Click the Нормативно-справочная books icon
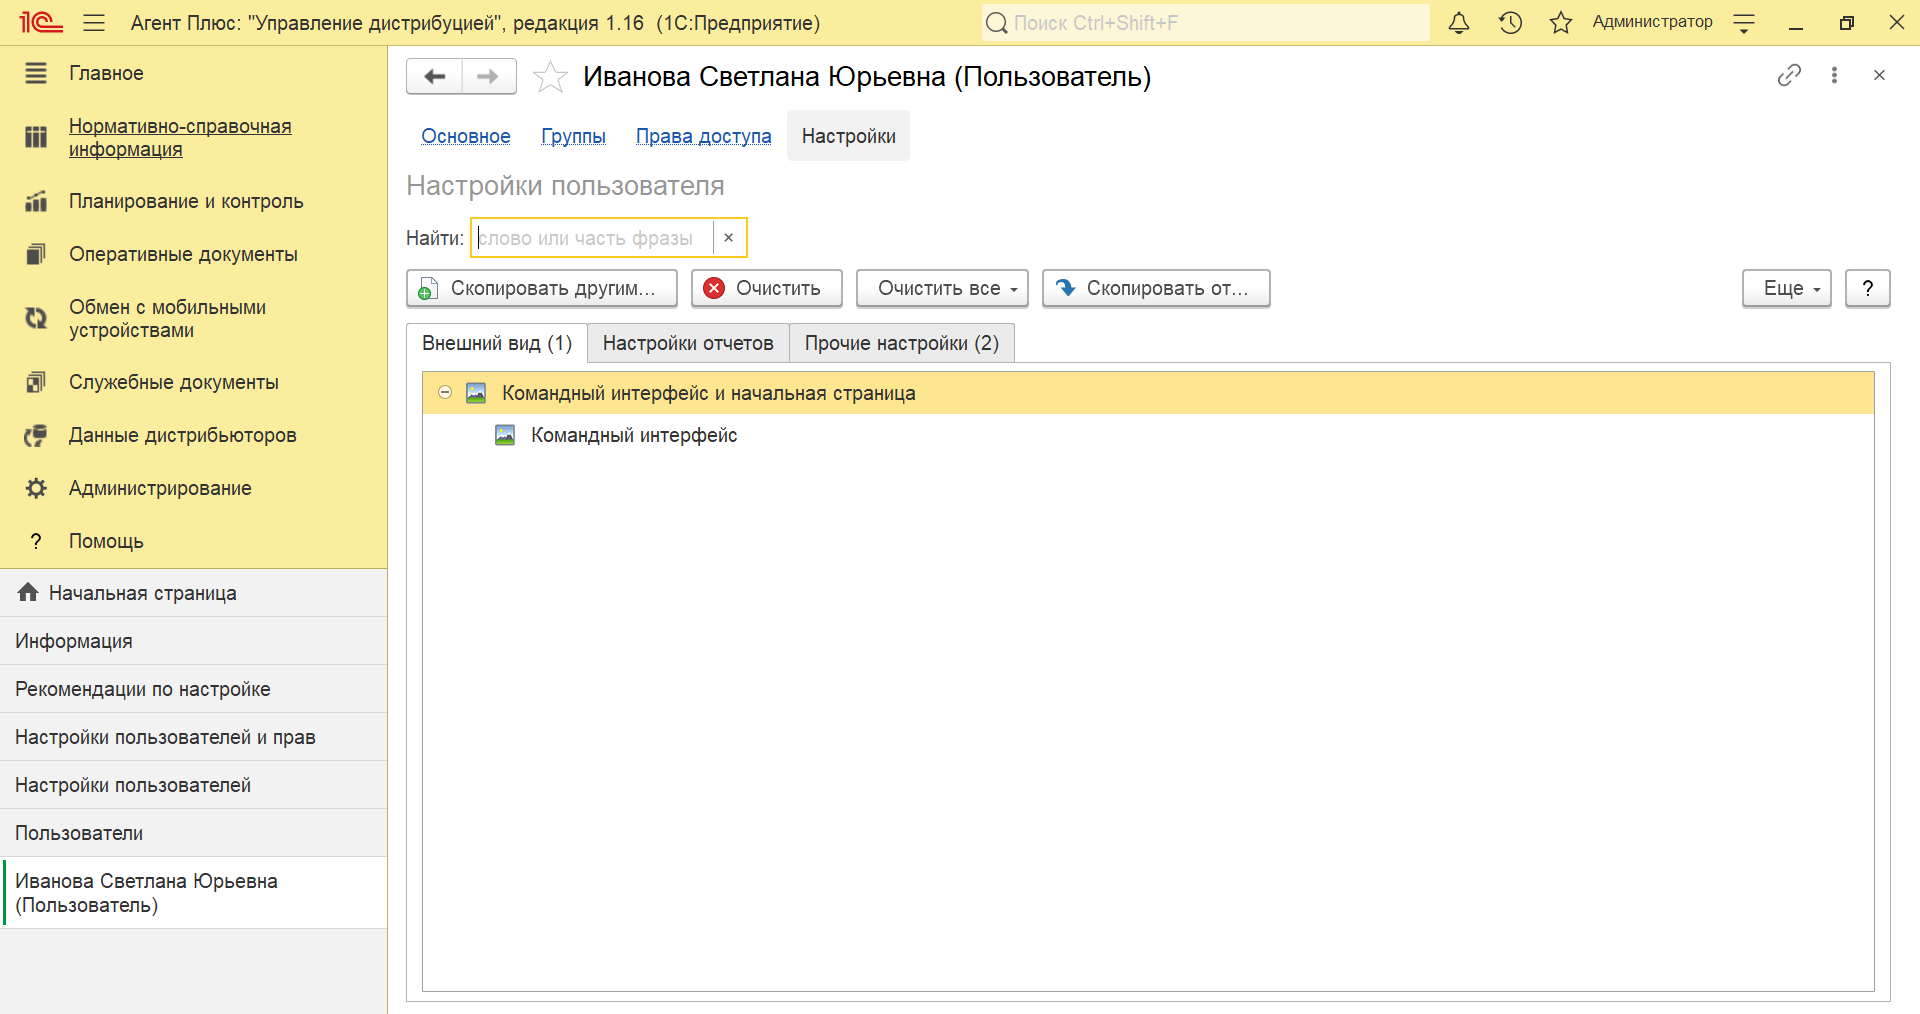Screen dimensions: 1920x1014 36,137
